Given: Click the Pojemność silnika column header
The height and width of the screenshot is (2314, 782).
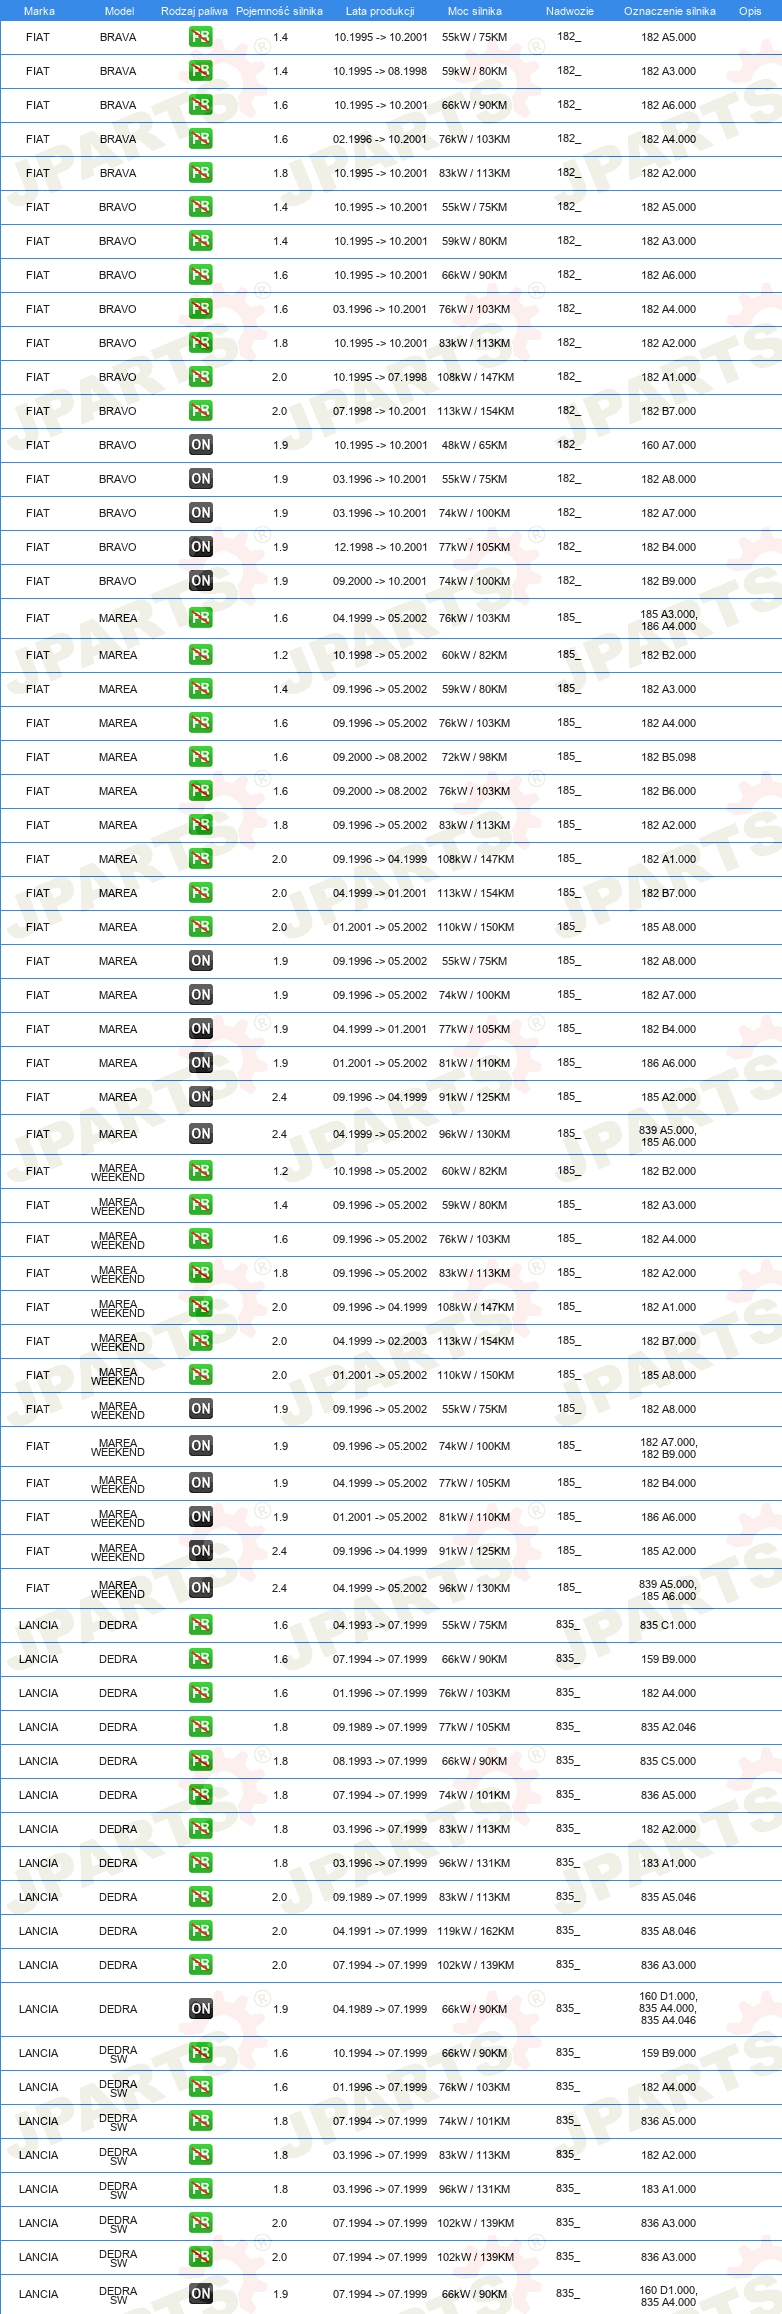Looking at the screenshot, I should 279,11.
